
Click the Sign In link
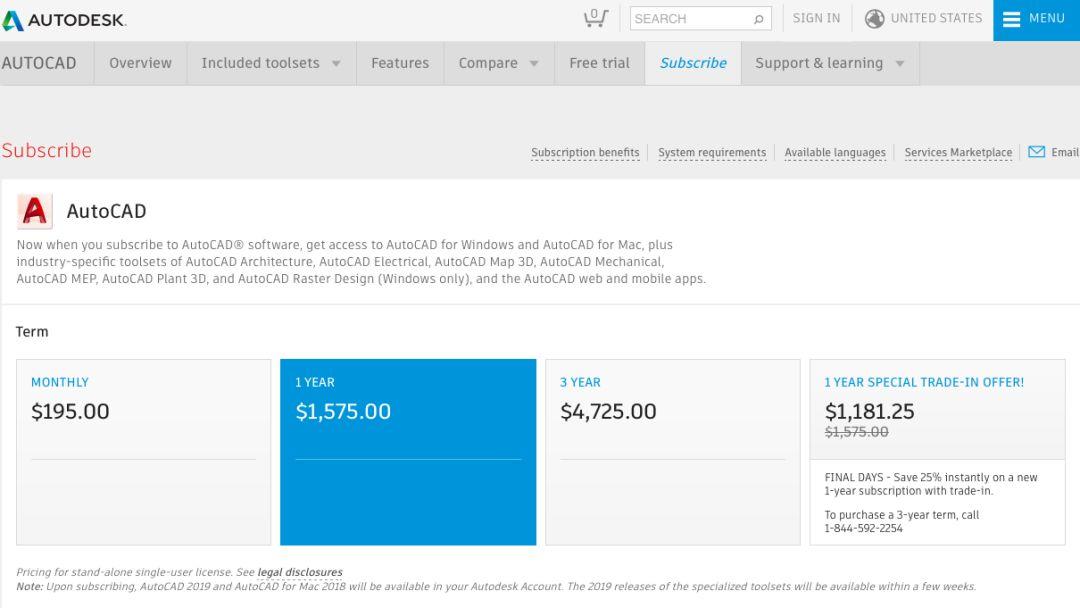click(816, 19)
